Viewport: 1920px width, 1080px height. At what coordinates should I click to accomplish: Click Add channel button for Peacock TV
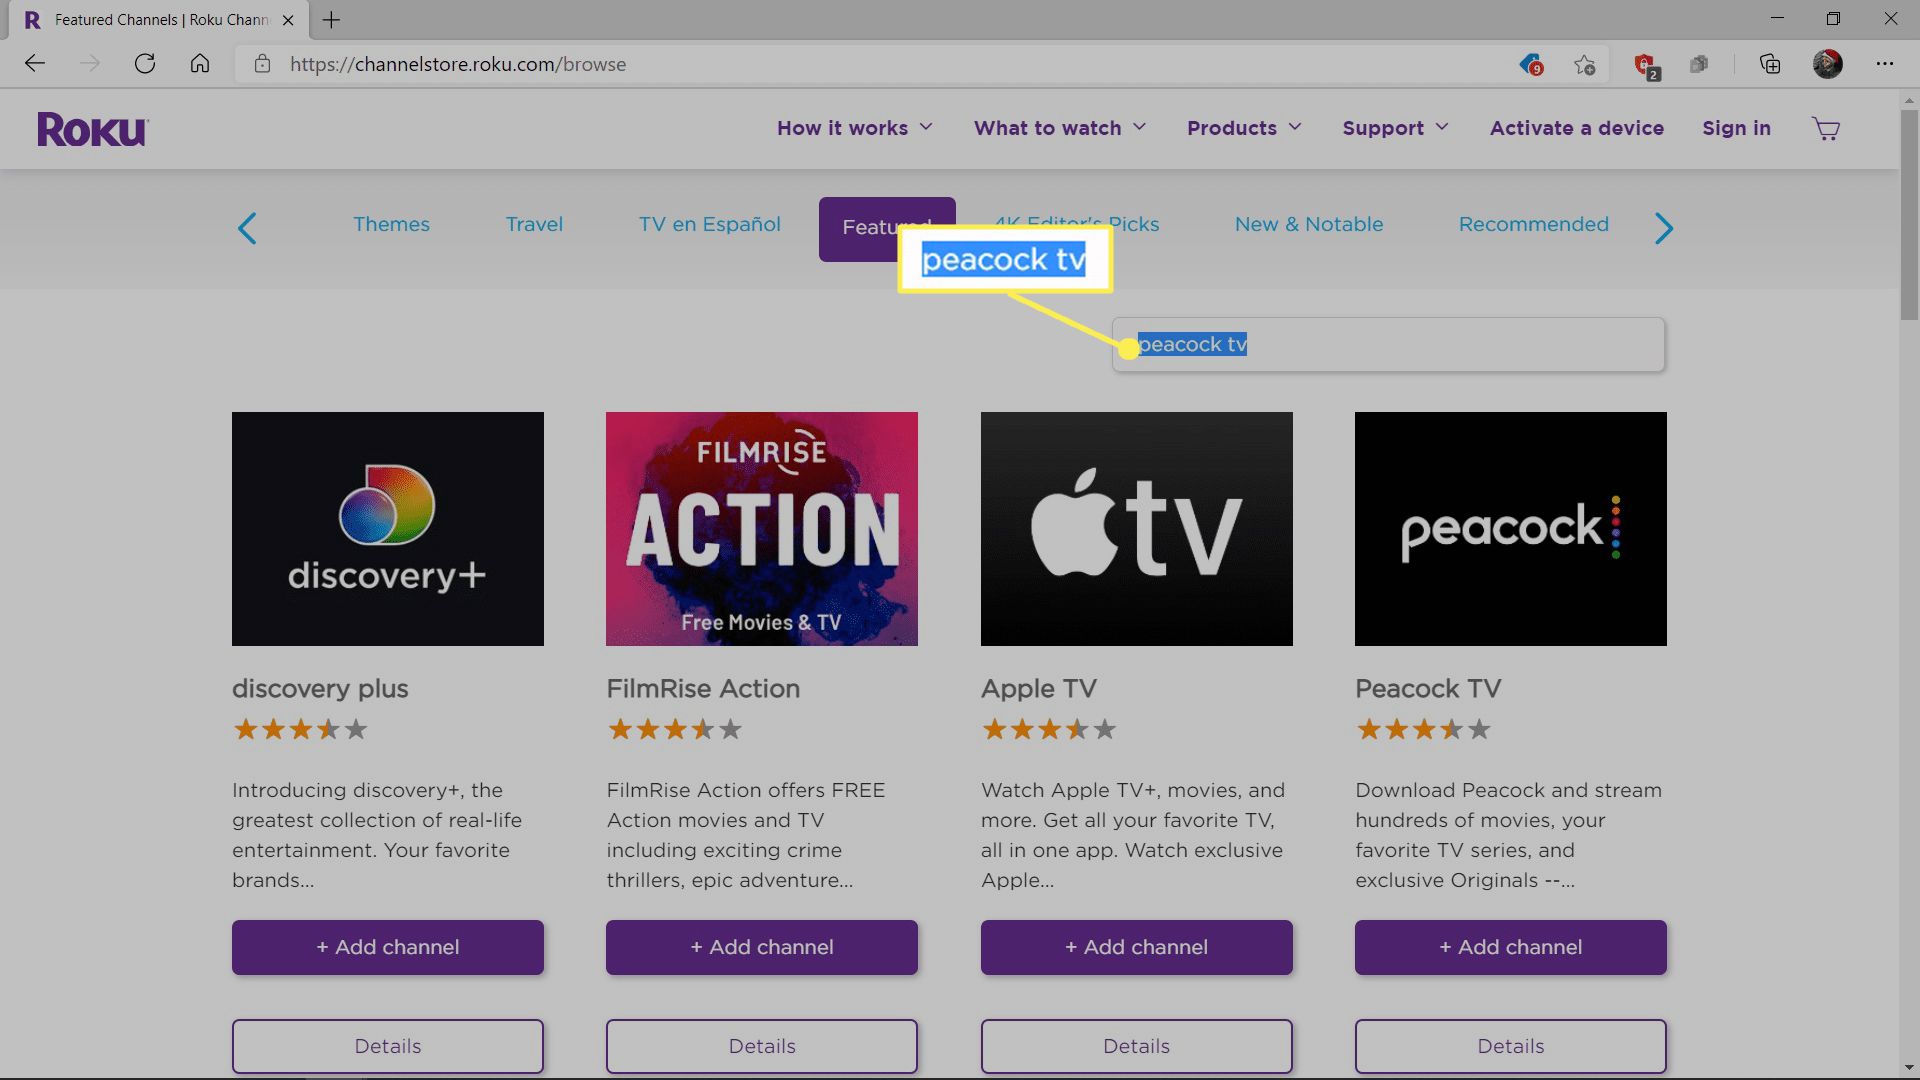click(1510, 947)
